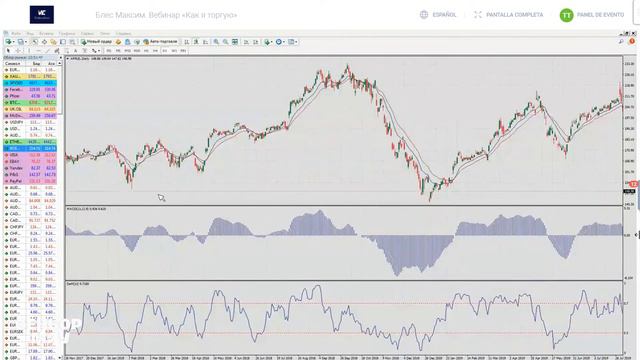Switch timeframe to M15

[127, 51]
